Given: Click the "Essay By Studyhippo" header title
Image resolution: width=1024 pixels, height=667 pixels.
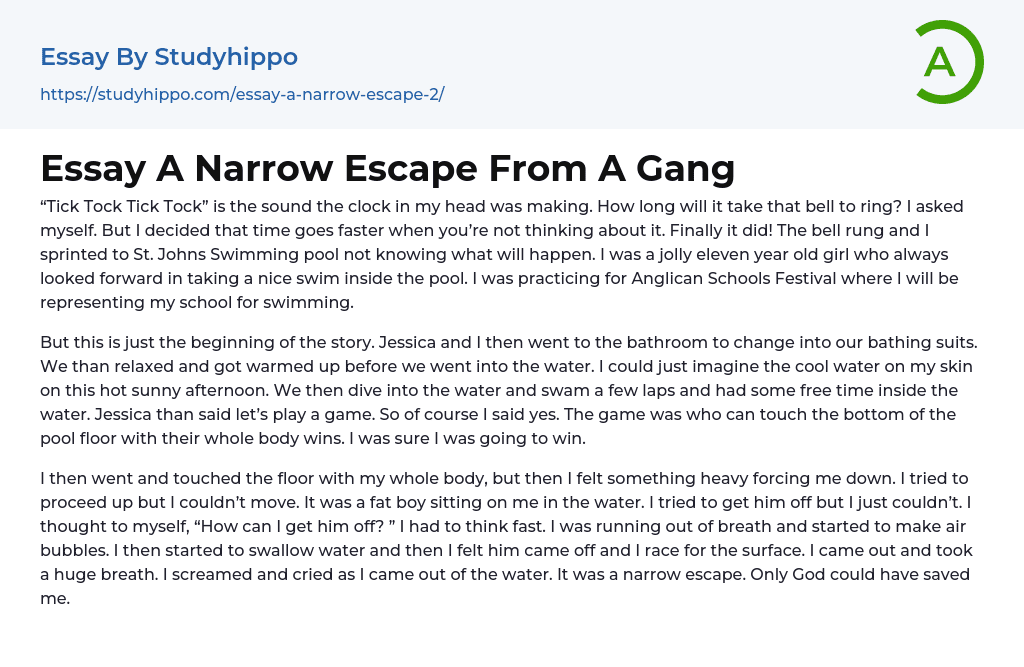Looking at the screenshot, I should 169,57.
